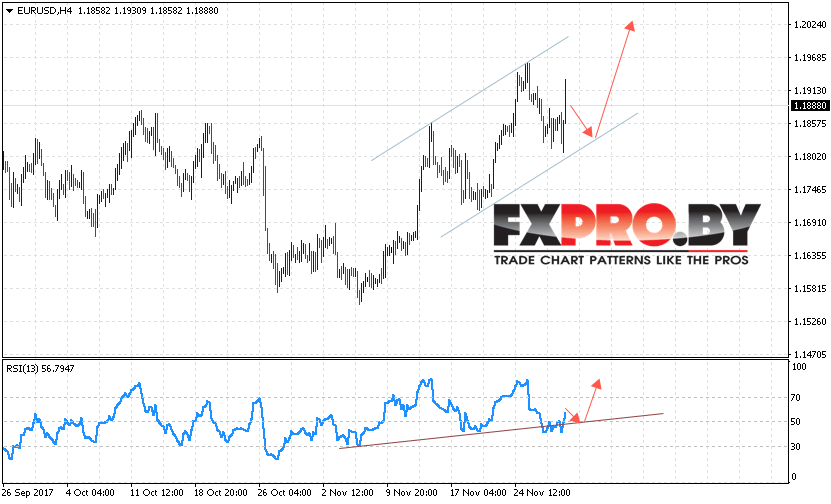This screenshot has width=831, height=504.
Task: Click price axis label 1.20240
Action: [x=810, y=24]
